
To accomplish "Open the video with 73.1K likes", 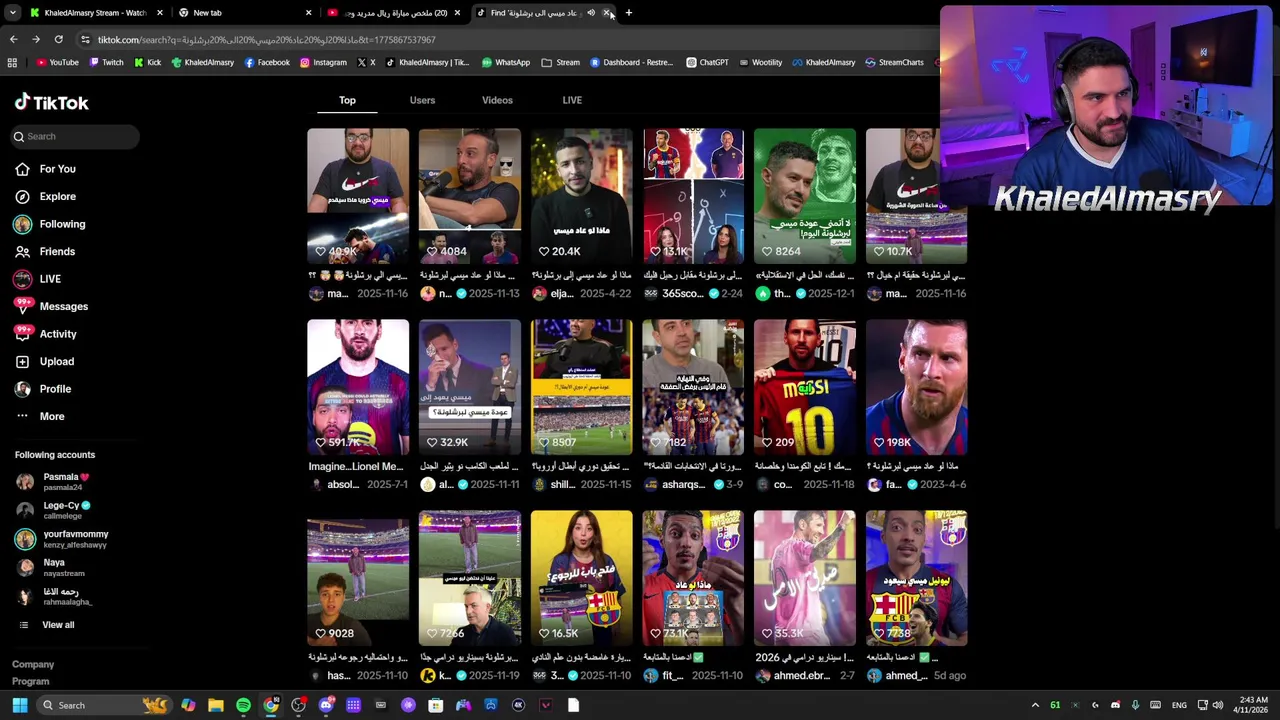I will (694, 579).
